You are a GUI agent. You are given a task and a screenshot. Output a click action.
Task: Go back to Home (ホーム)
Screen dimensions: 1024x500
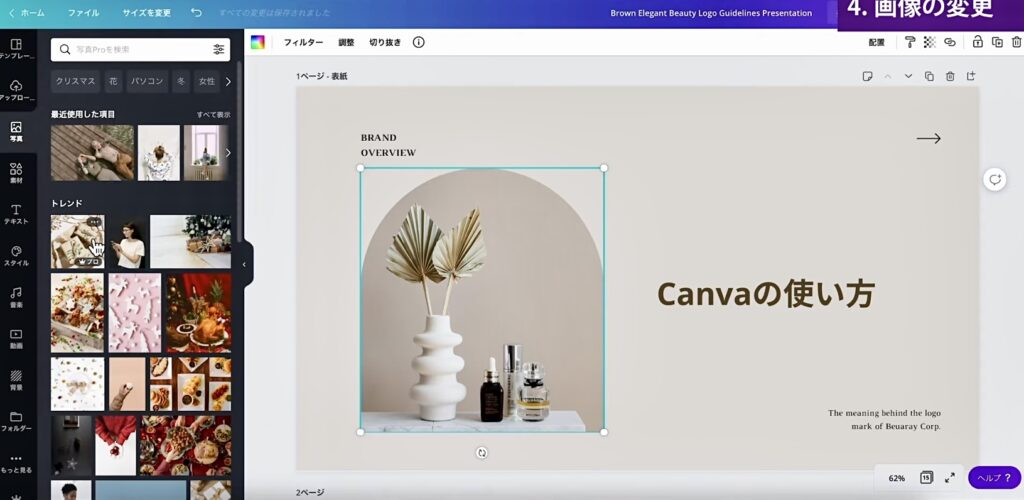tap(27, 12)
